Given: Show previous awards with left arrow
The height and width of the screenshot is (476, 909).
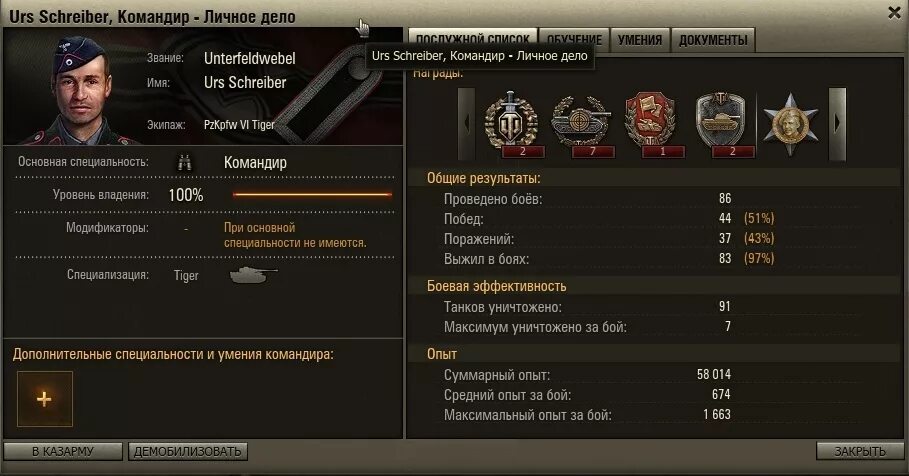Looking at the screenshot, I should 467,123.
